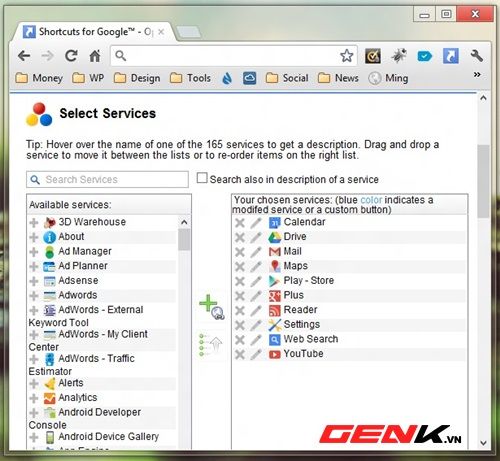Edit the Plus service with pencil icon
Viewport: 500px width, 461px height.
pyautogui.click(x=256, y=296)
